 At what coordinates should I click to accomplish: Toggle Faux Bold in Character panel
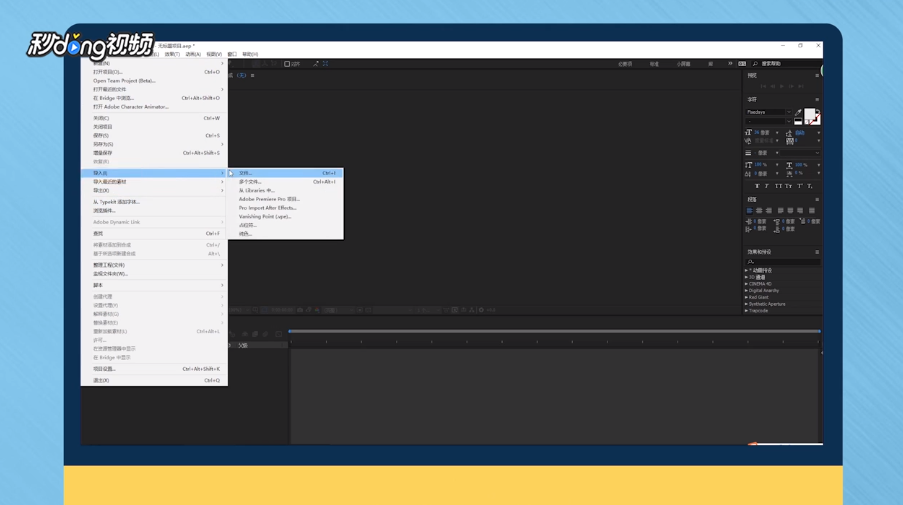click(x=757, y=186)
